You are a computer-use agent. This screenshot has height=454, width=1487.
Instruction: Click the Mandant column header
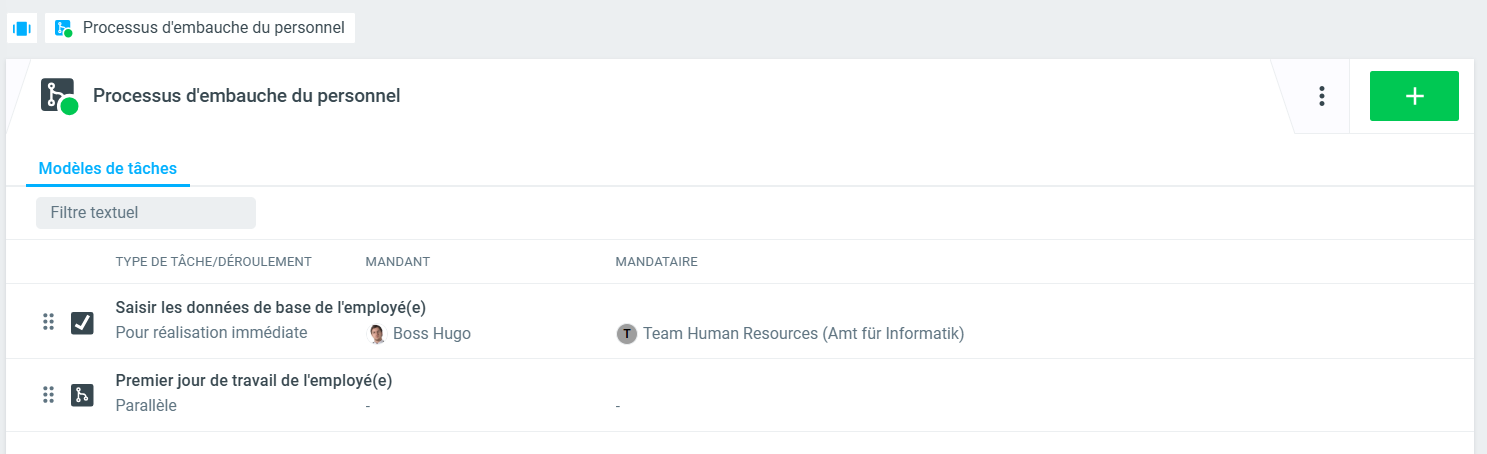[x=398, y=262]
